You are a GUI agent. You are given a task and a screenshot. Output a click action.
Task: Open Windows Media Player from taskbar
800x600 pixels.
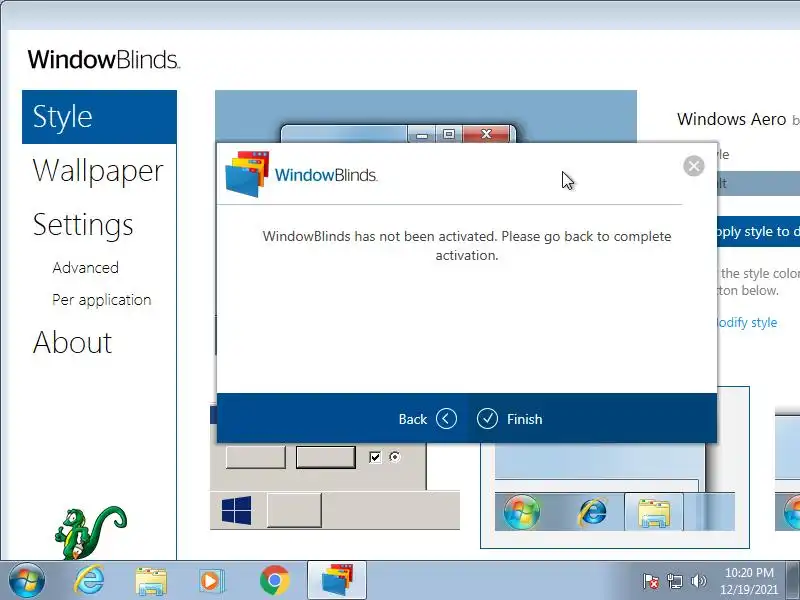[x=210, y=581]
